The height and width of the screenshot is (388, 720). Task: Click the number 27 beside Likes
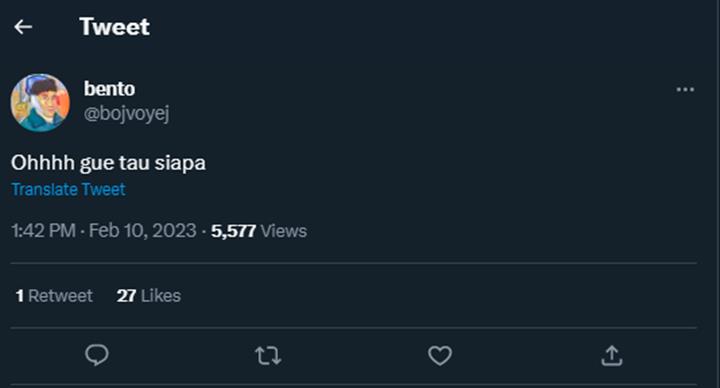point(126,296)
